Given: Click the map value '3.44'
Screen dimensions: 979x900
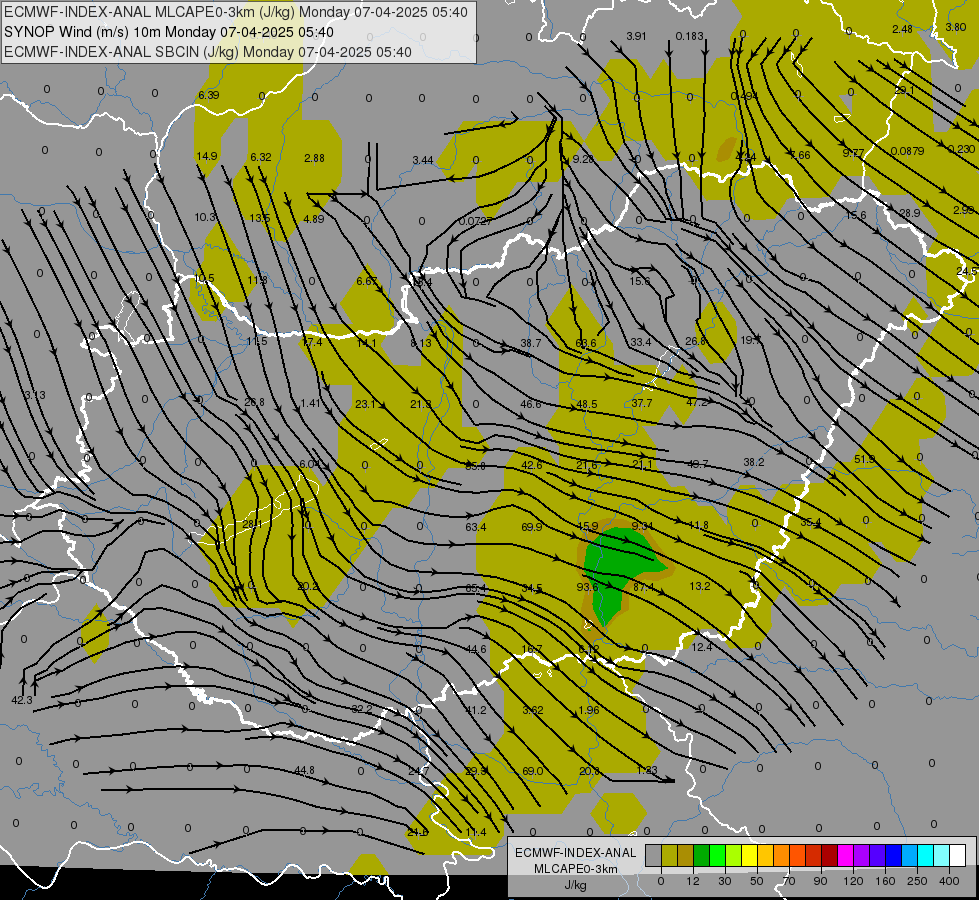Looking at the screenshot, I should click(x=423, y=160).
